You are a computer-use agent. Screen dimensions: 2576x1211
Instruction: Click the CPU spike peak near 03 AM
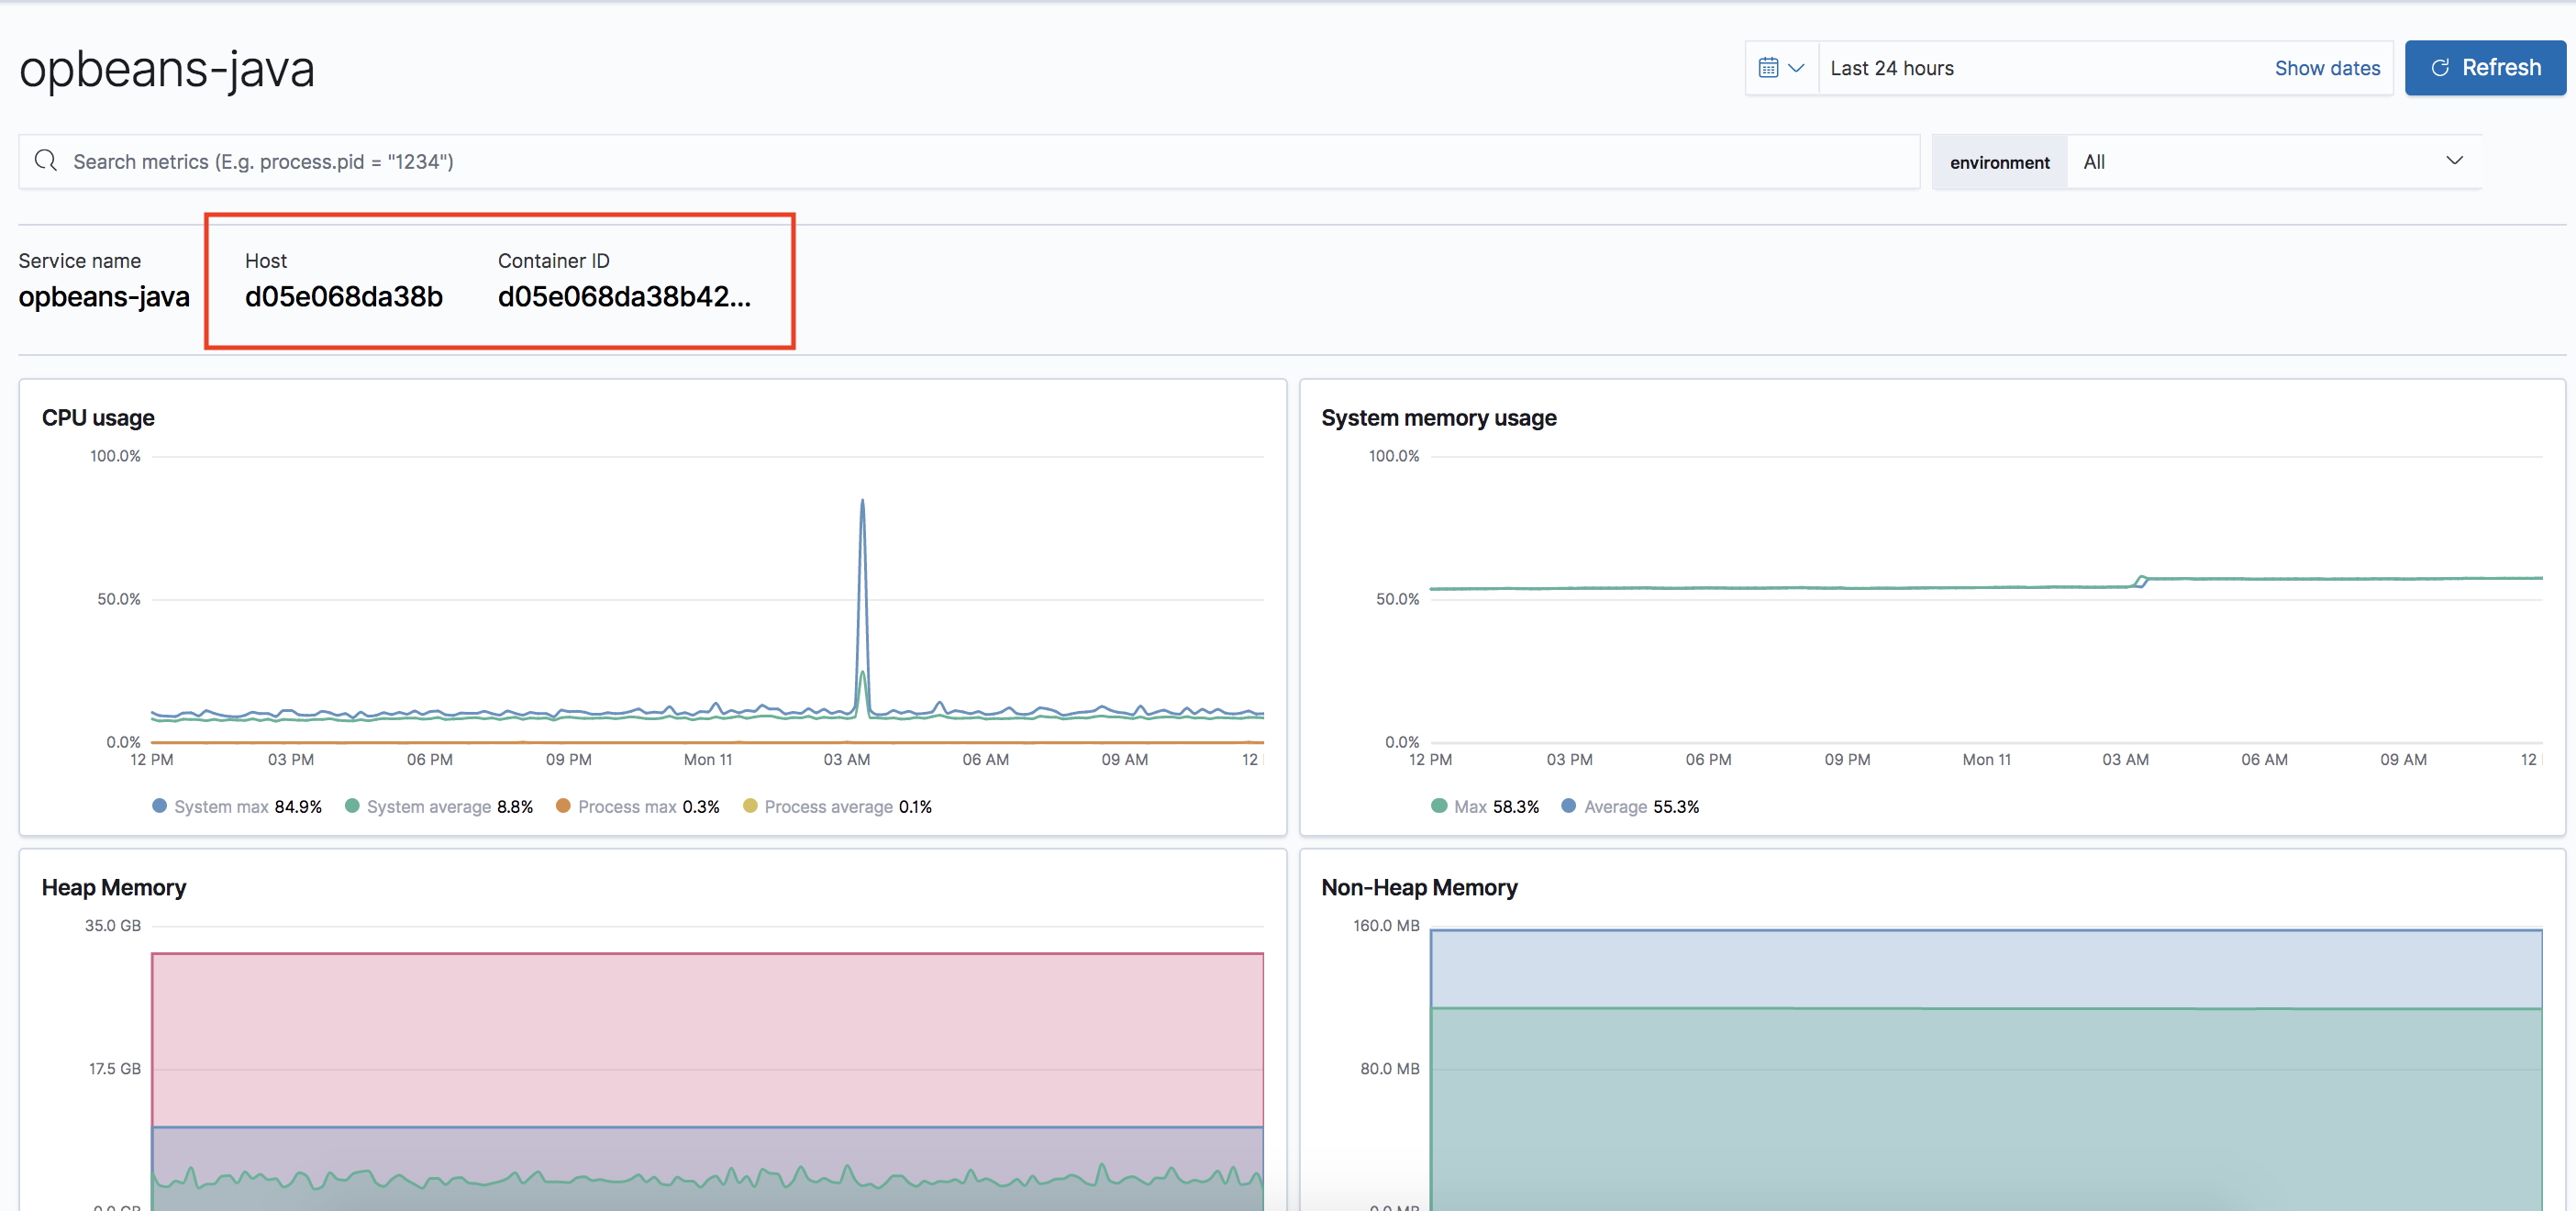862,501
